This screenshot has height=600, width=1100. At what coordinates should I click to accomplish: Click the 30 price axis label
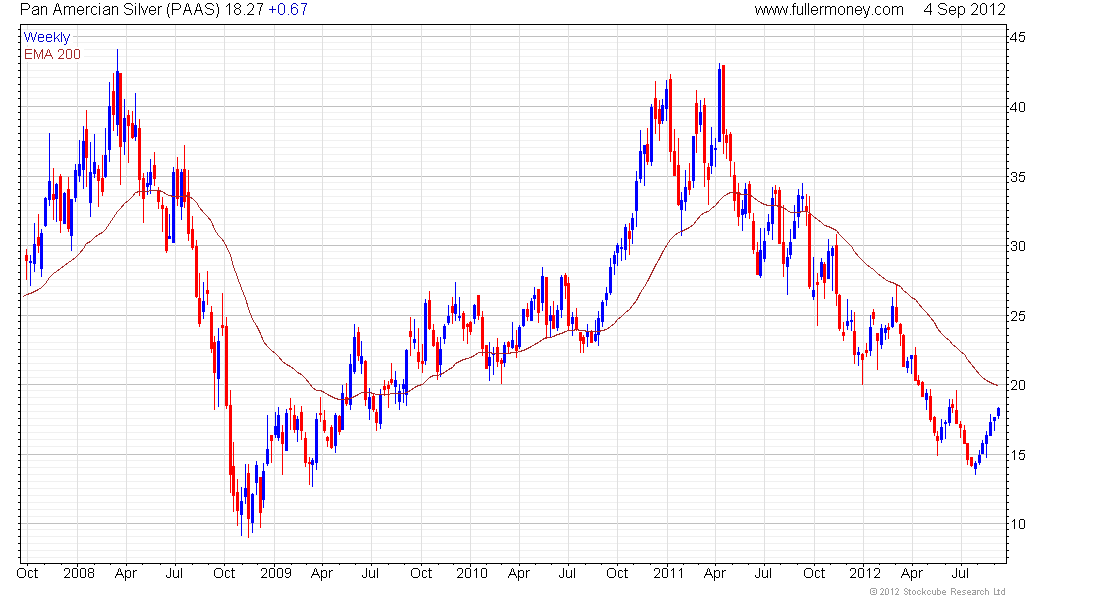[1016, 246]
